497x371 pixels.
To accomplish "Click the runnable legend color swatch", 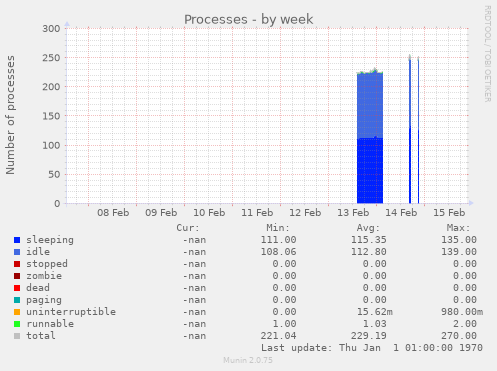I will pyautogui.click(x=17, y=324).
